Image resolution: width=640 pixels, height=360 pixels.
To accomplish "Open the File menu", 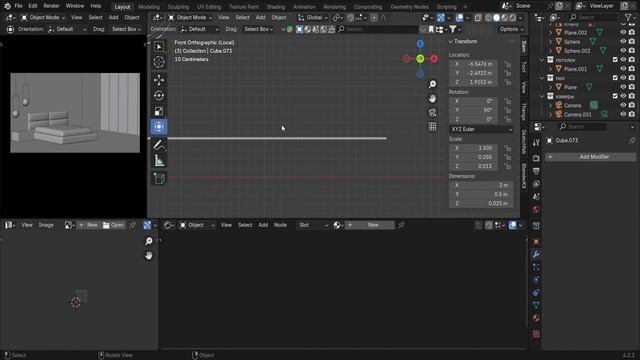I will click(18, 6).
